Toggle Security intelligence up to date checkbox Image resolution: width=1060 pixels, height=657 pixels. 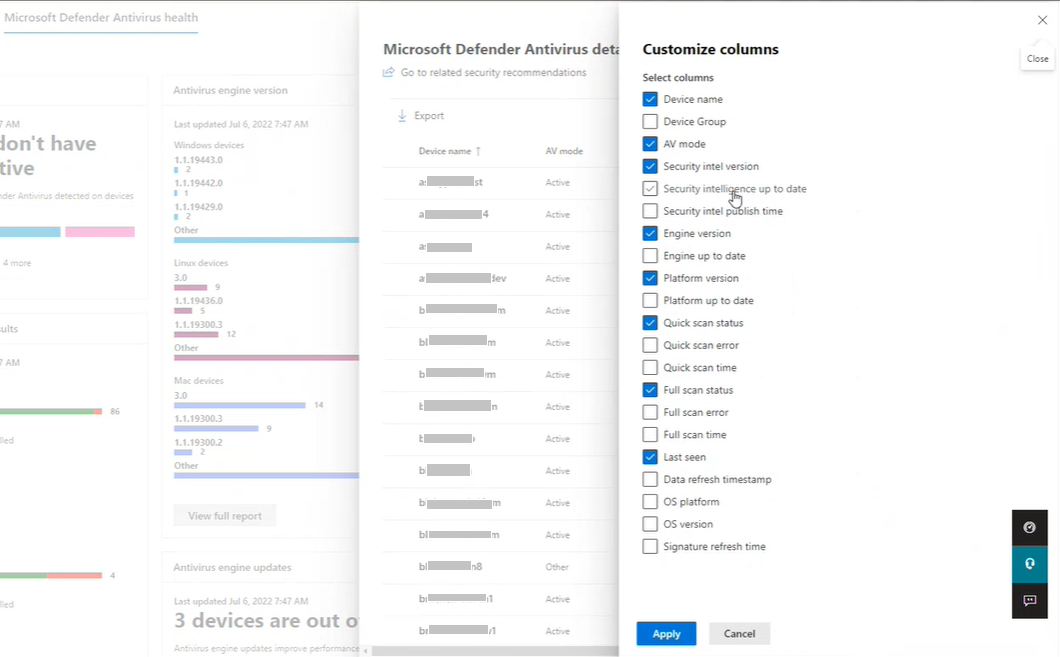coord(650,189)
